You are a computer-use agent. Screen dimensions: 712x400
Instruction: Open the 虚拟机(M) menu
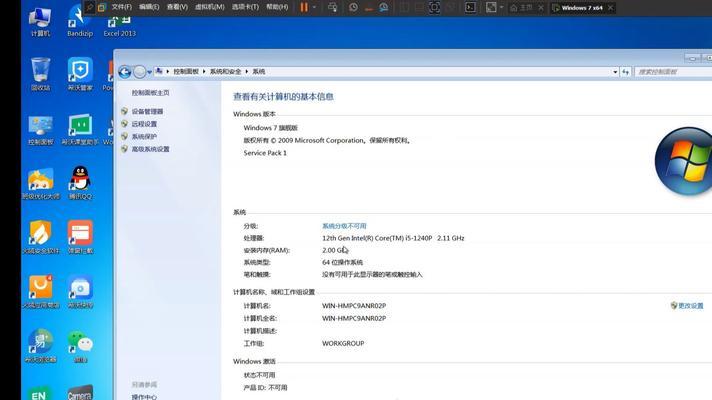coord(209,7)
